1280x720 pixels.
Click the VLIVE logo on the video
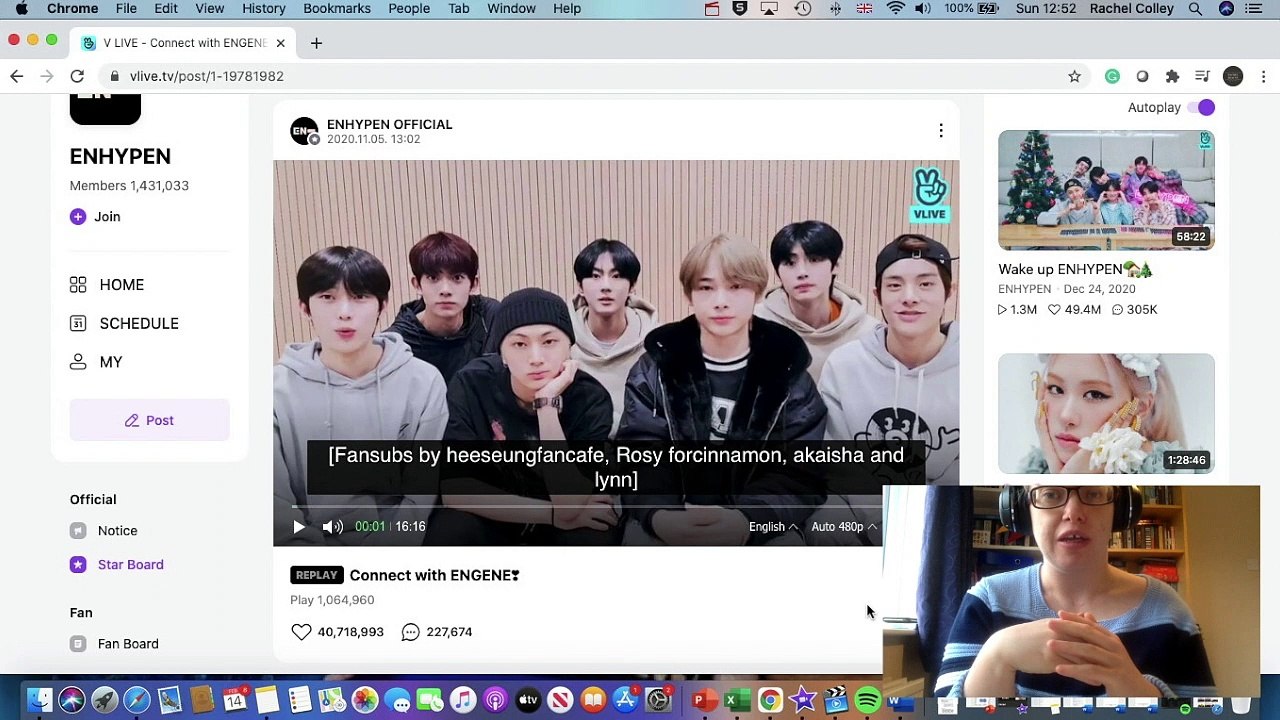pyautogui.click(x=929, y=195)
